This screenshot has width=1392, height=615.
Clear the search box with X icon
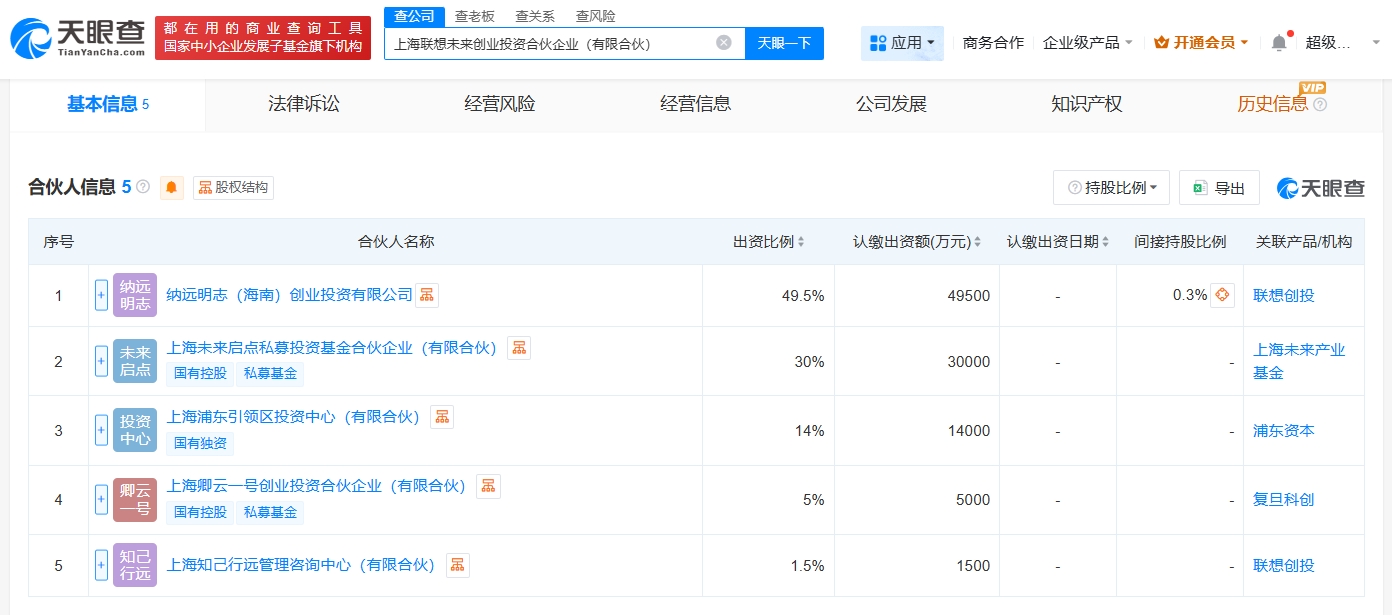pos(724,43)
